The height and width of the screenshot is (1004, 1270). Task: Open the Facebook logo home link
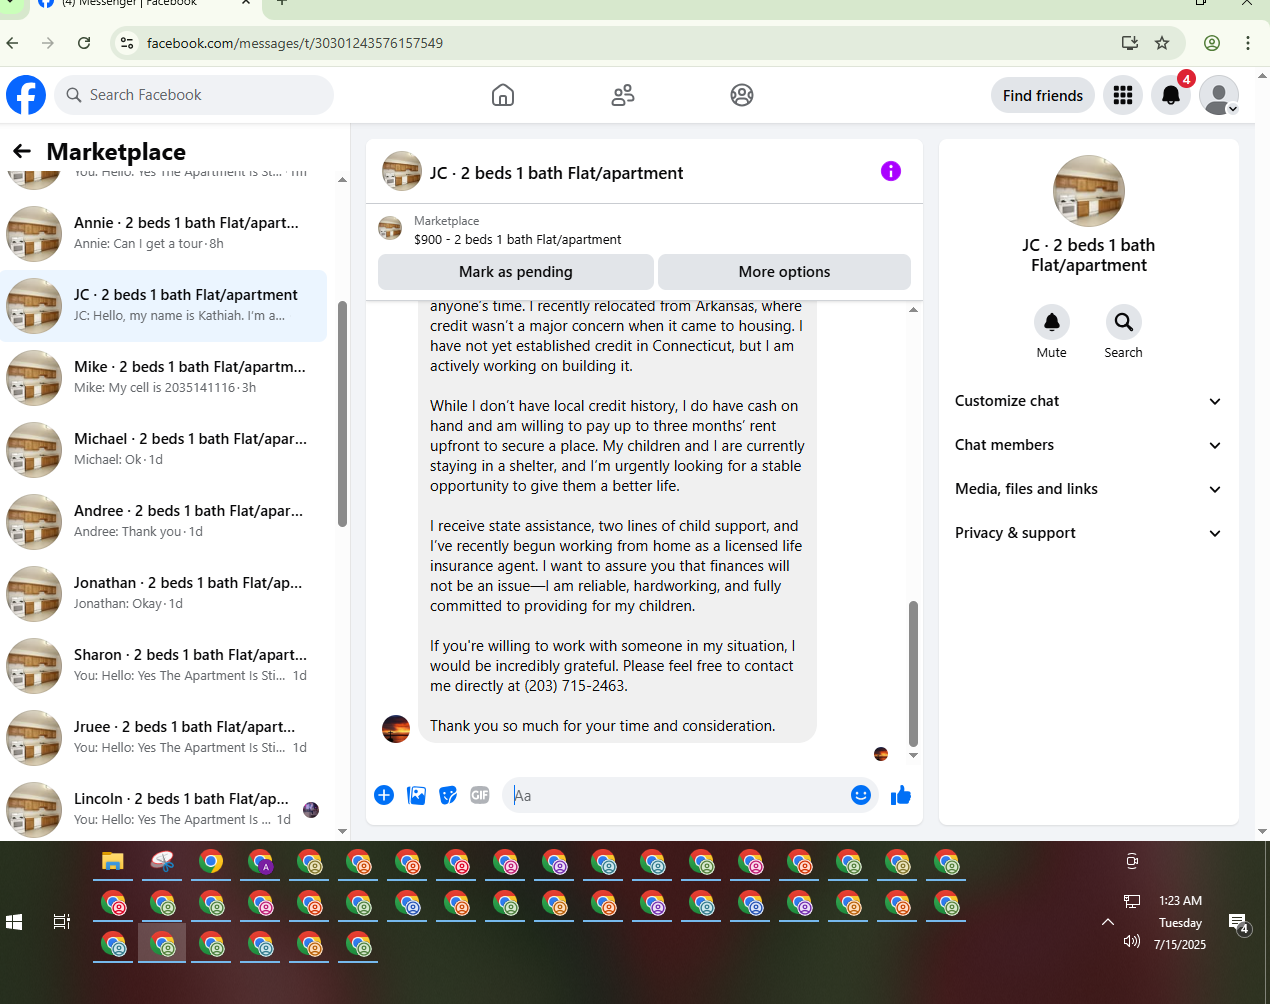[x=26, y=95]
